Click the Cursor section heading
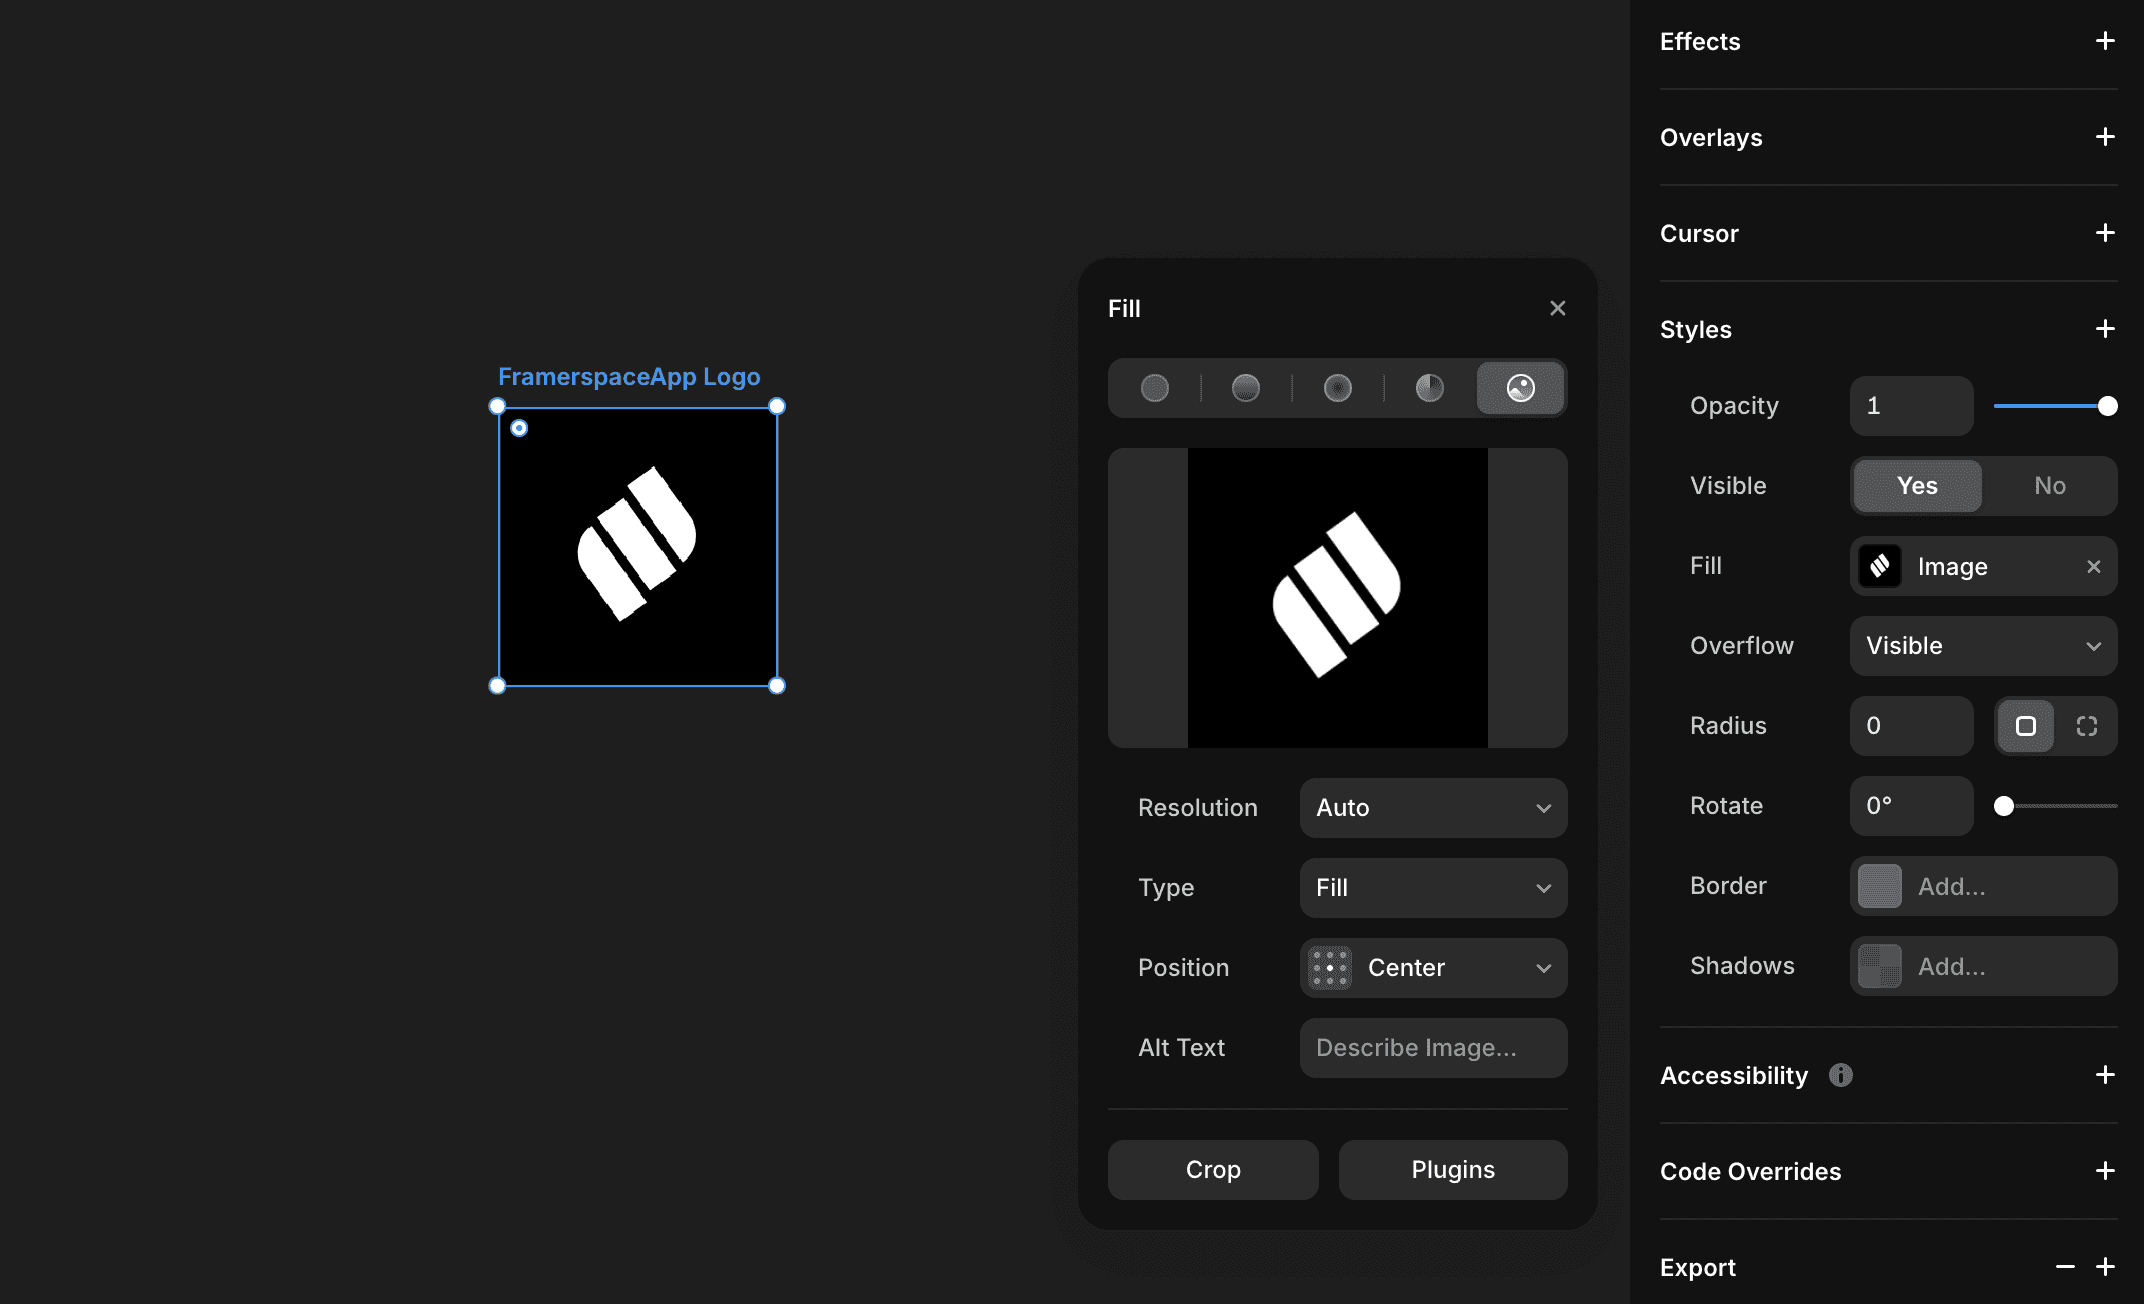This screenshot has height=1304, width=2144. (1699, 234)
